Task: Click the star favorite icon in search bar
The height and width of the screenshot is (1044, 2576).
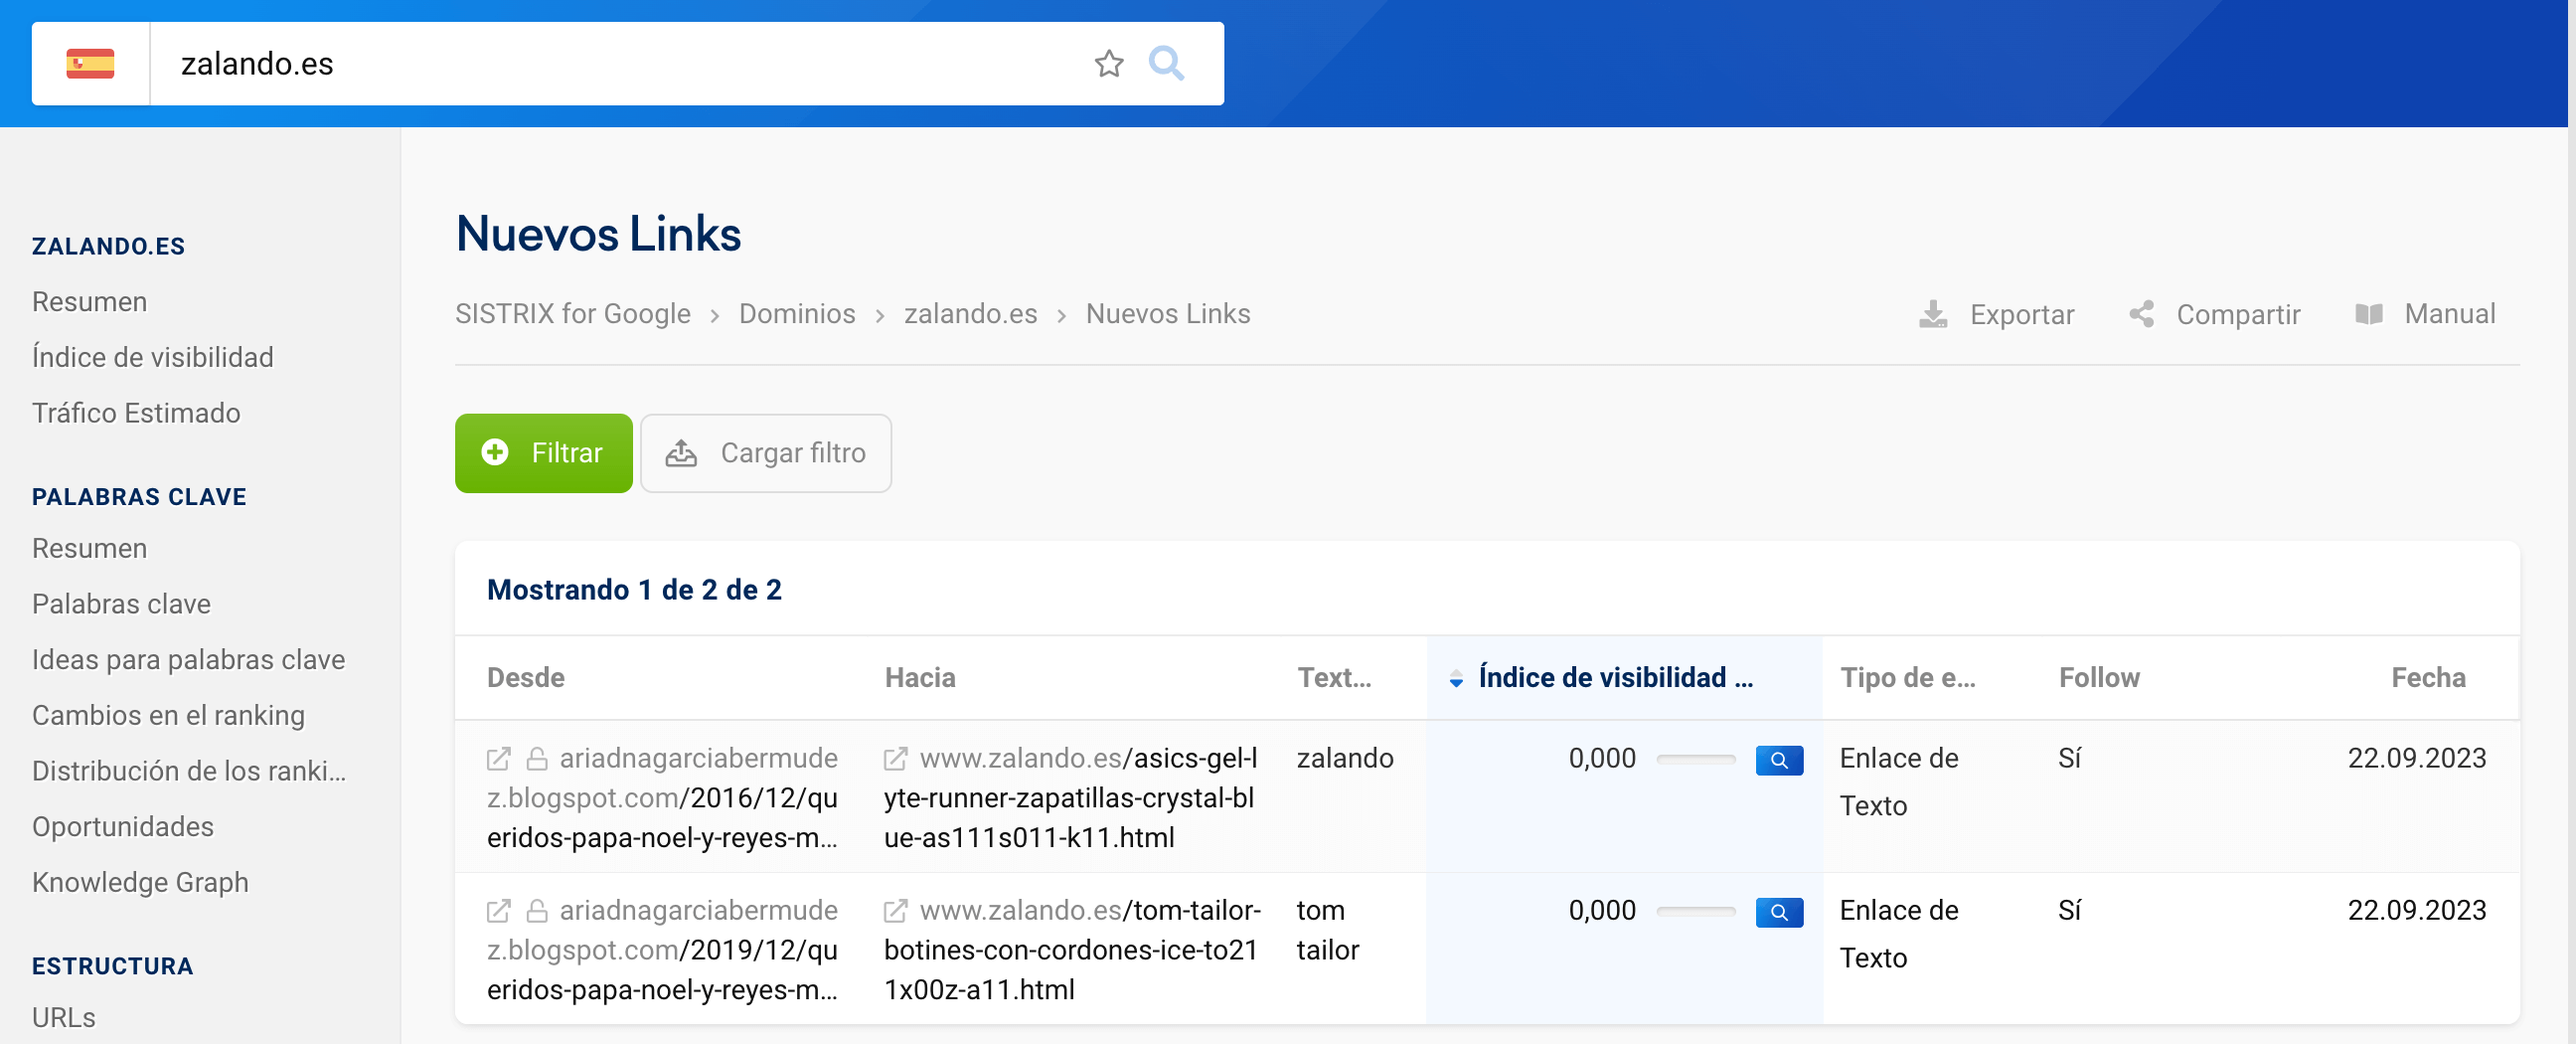Action: [1108, 64]
